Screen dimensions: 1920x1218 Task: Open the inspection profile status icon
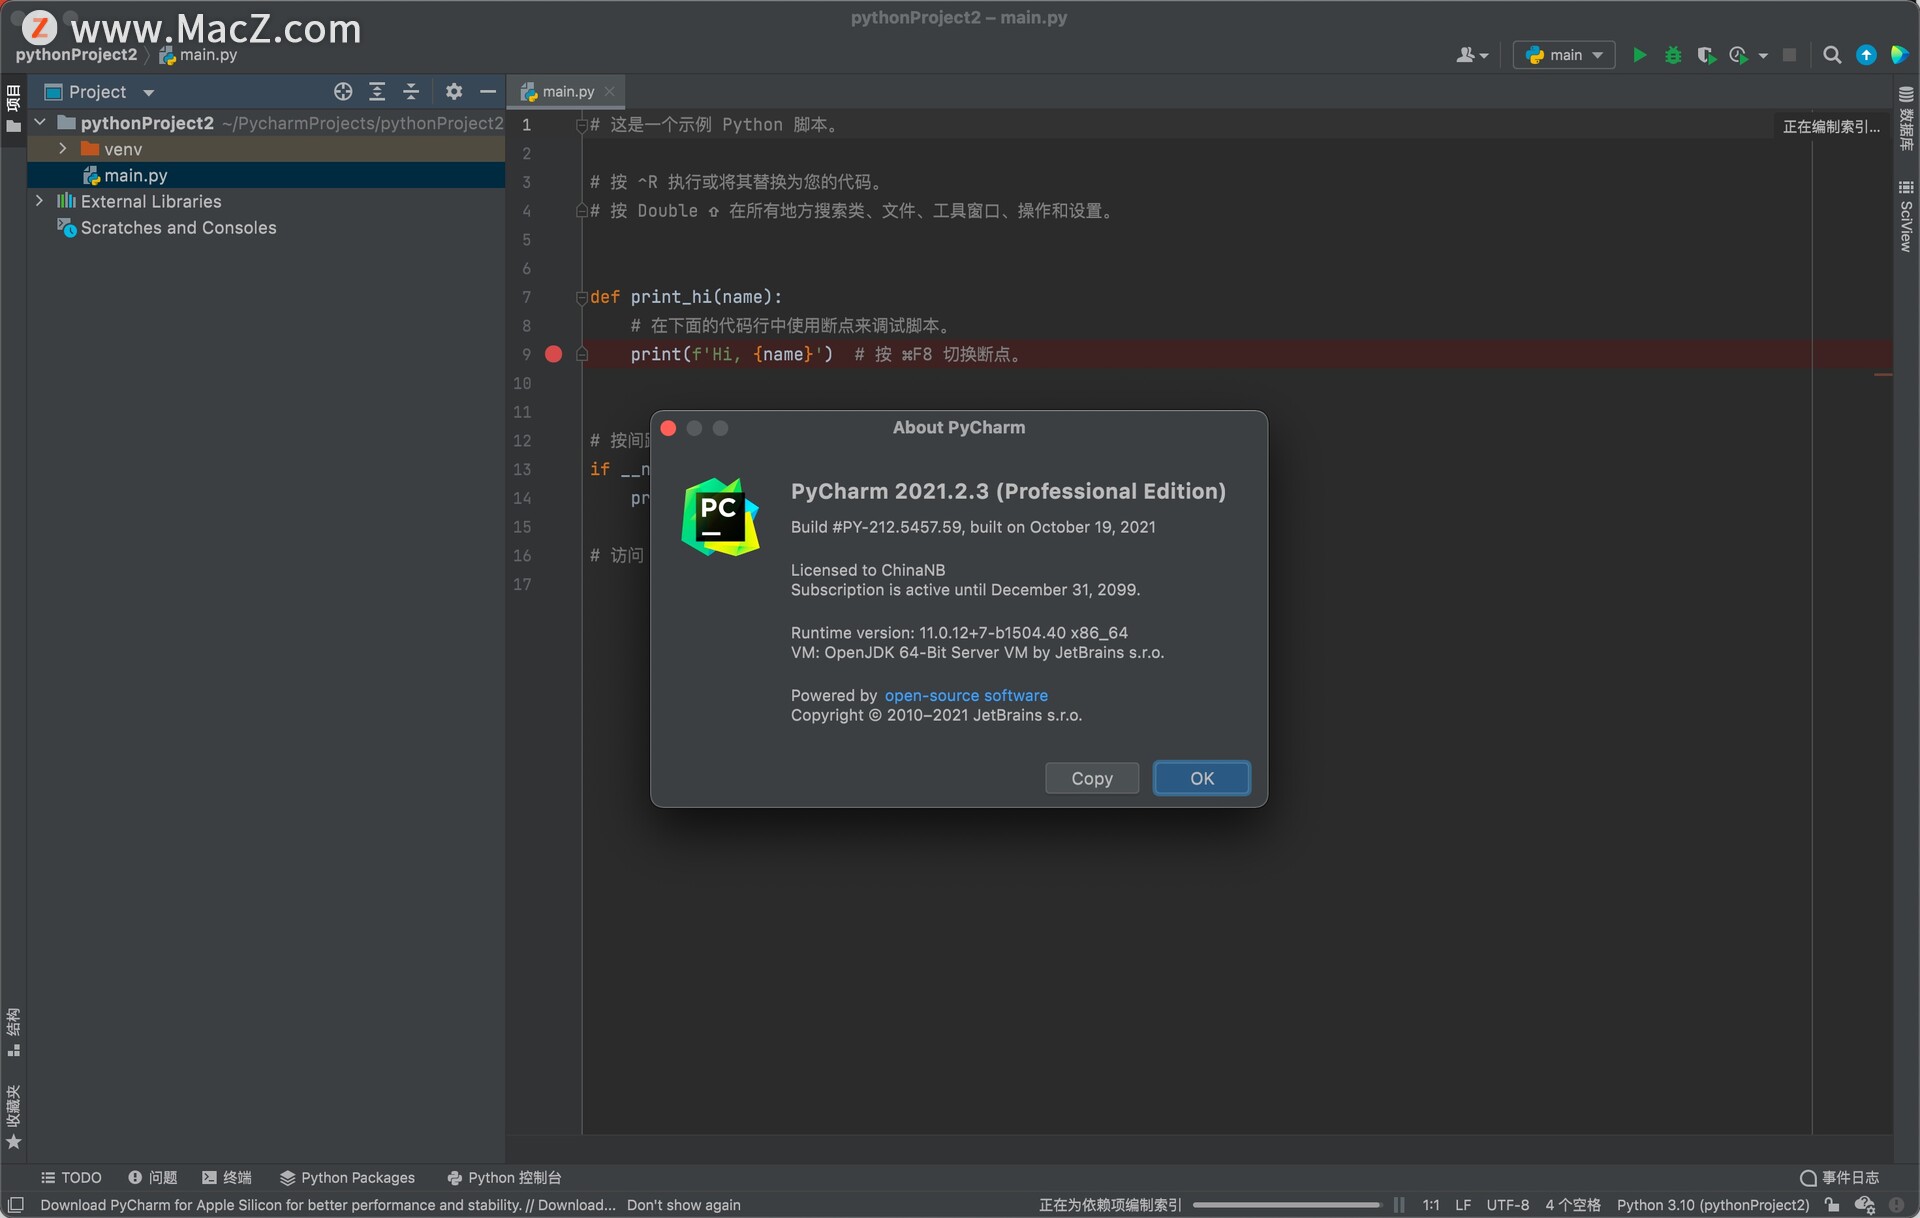pyautogui.click(x=1865, y=1205)
